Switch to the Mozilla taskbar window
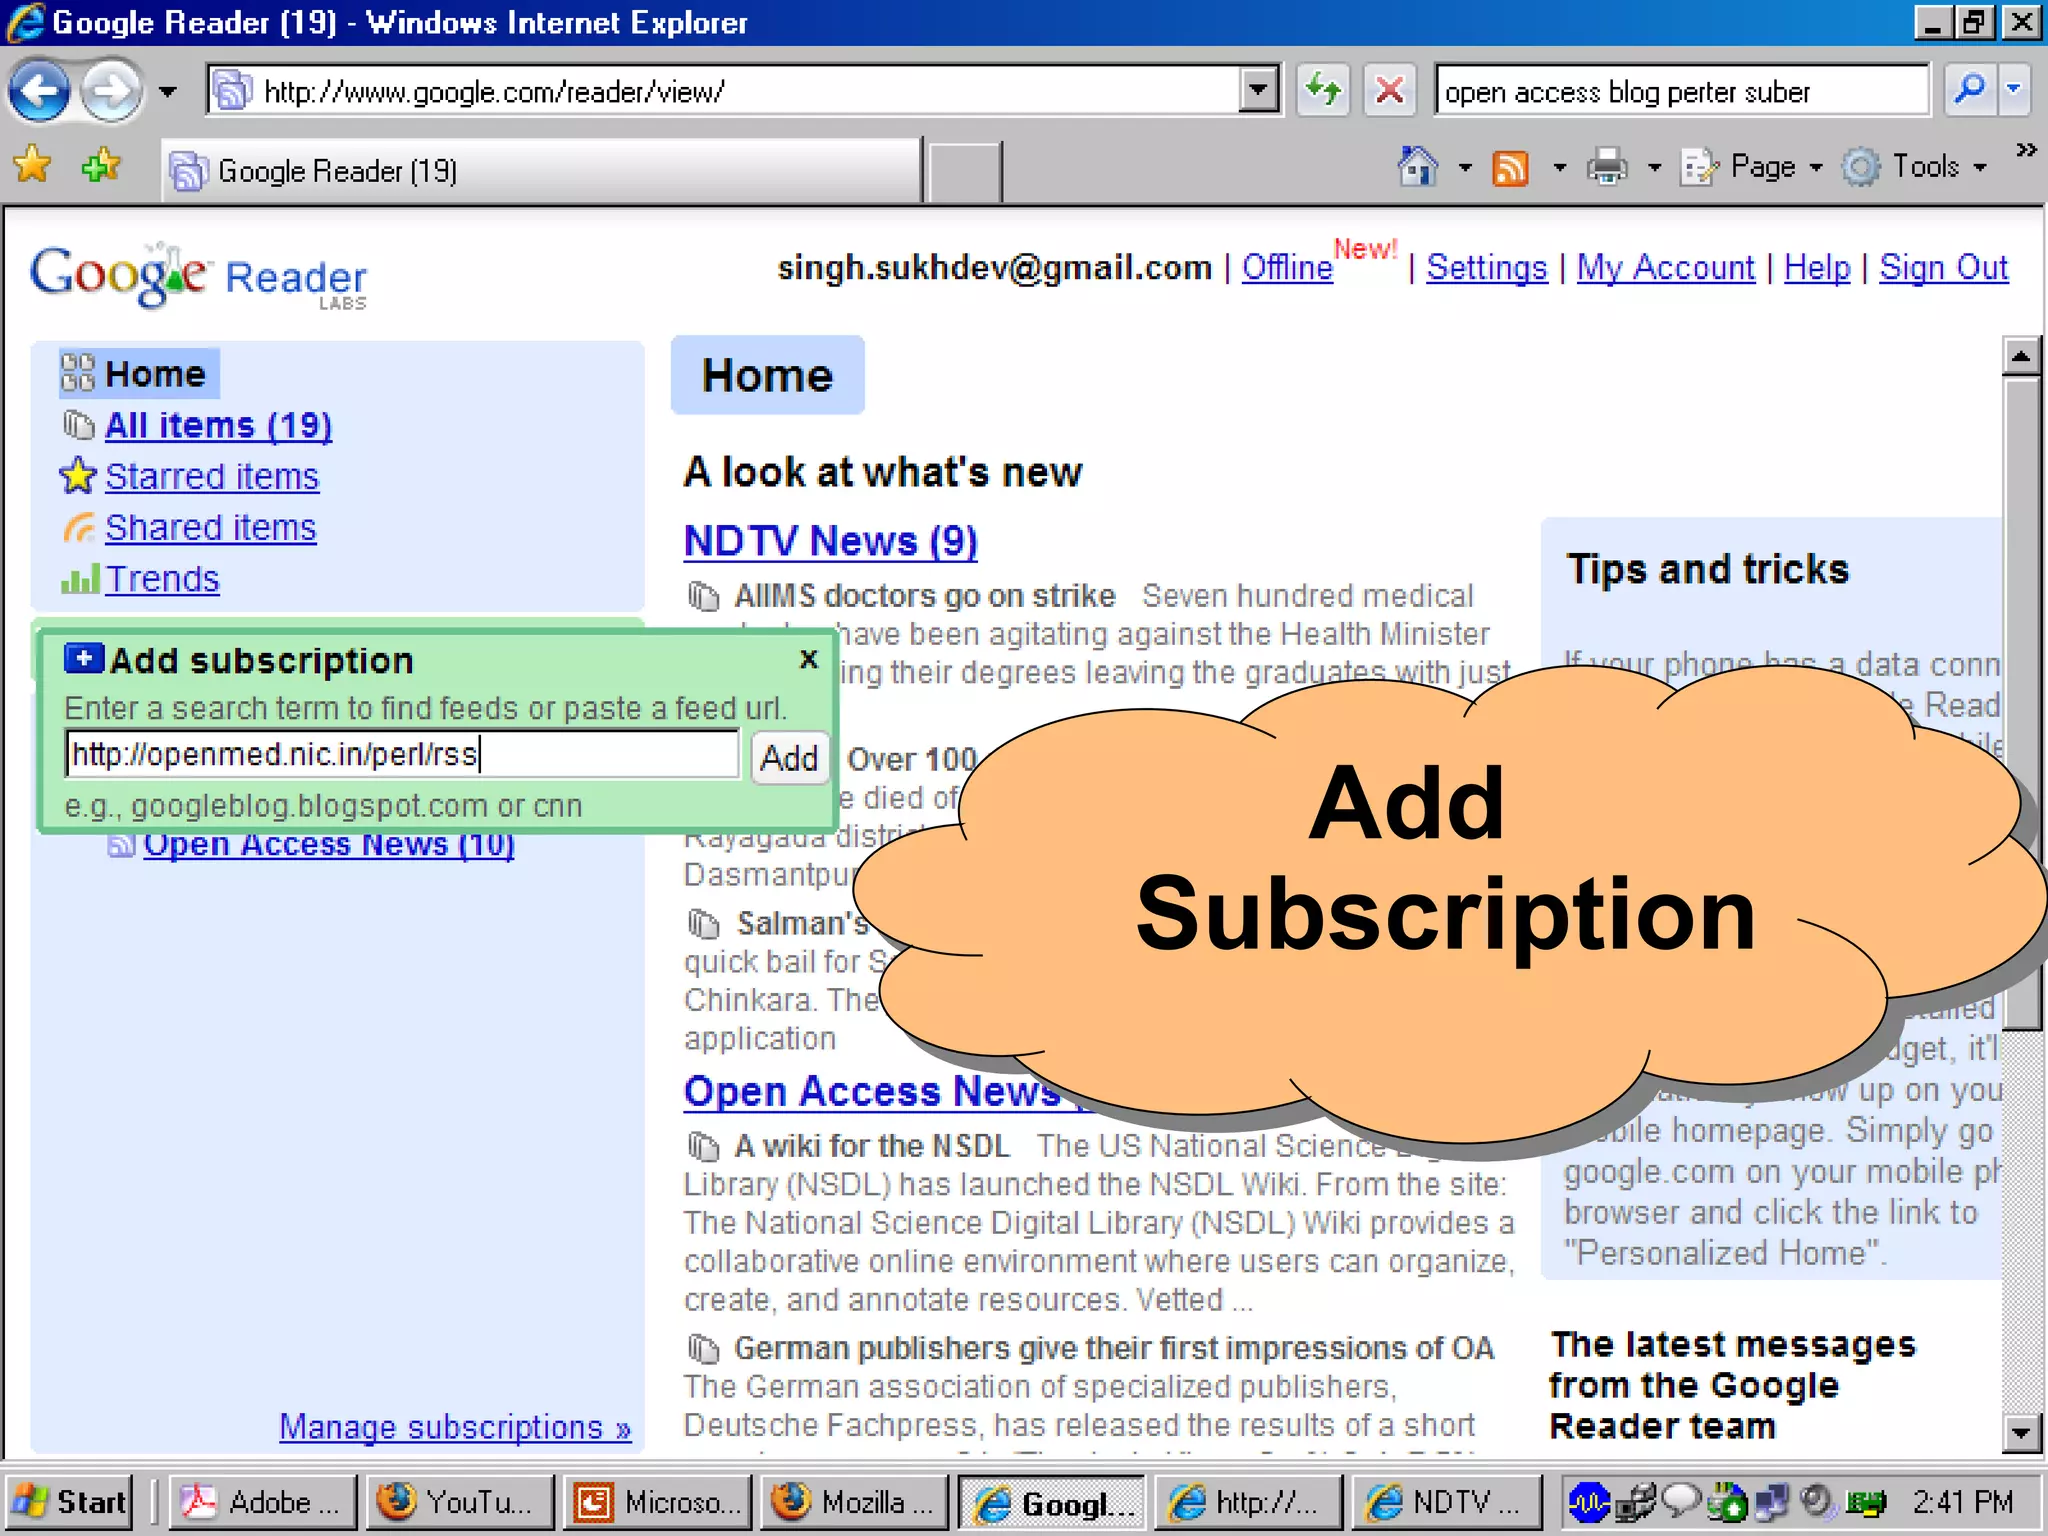This screenshot has height=1536, width=2048. pos(854,1502)
